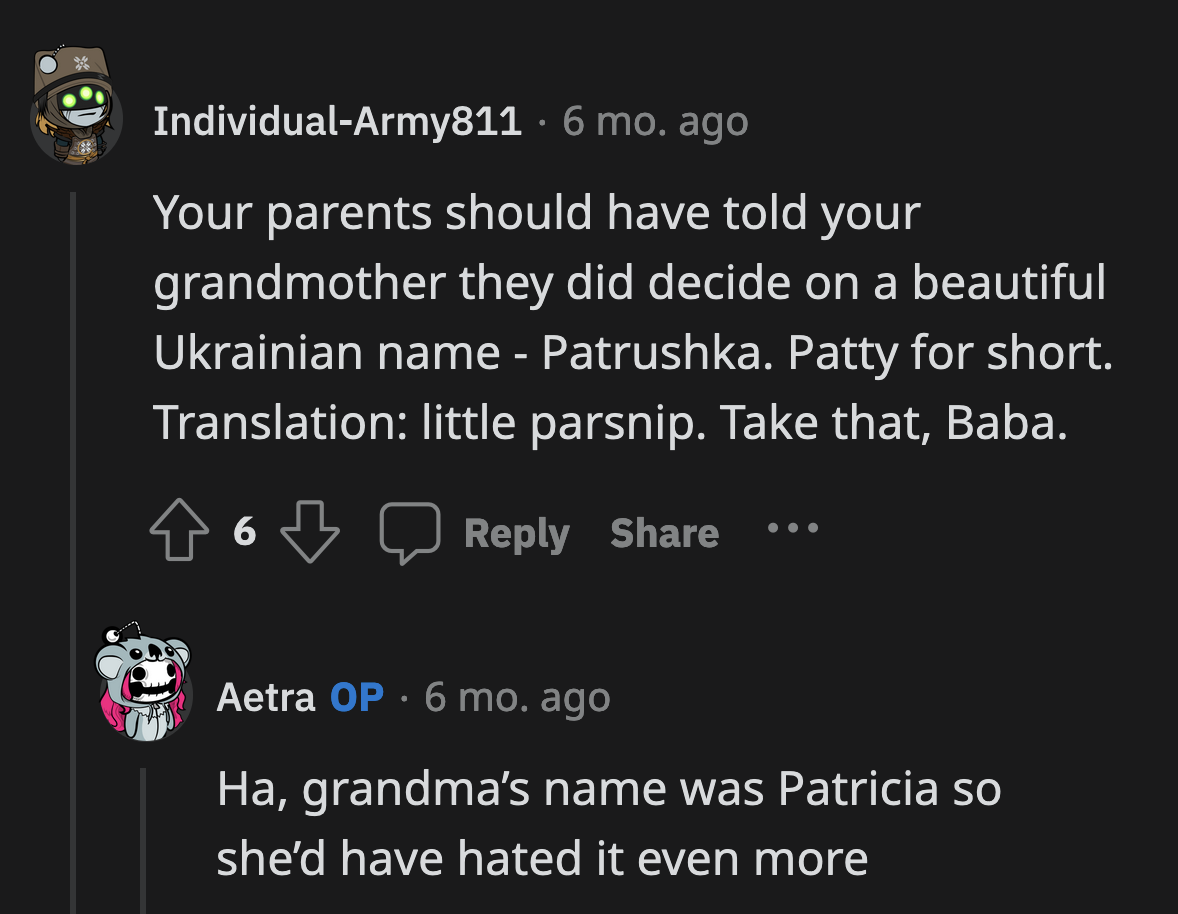Open Aetra's koala avatar

point(144,680)
